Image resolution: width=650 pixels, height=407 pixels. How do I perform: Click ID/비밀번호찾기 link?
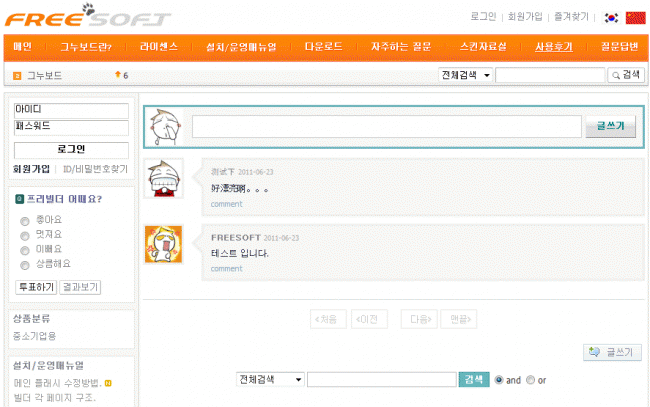[x=95, y=169]
